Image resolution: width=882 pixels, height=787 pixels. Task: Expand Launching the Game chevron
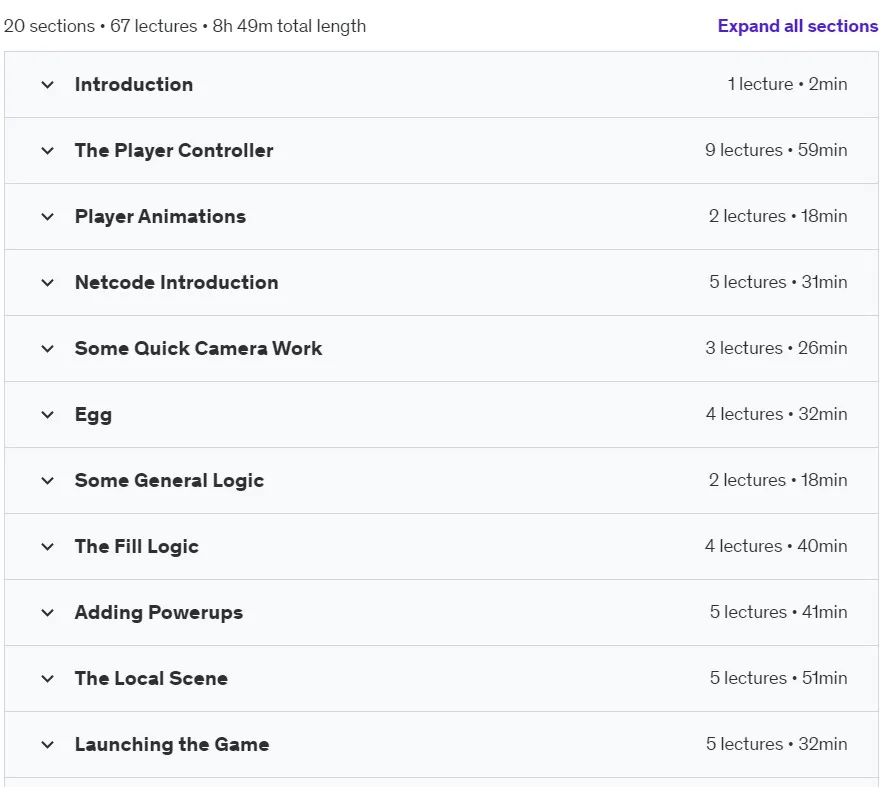48,744
